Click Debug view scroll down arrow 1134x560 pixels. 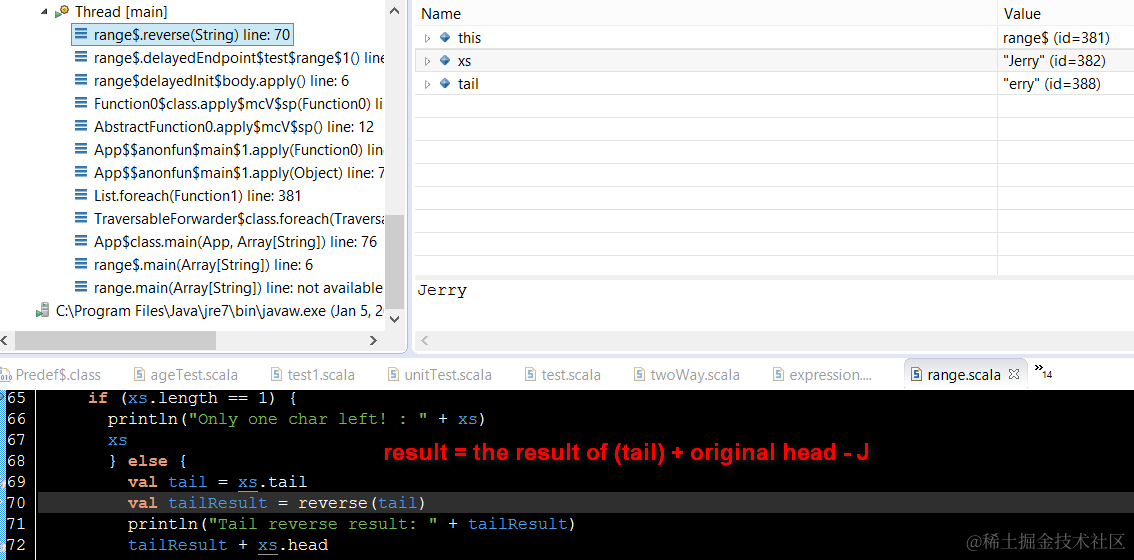(x=394, y=319)
